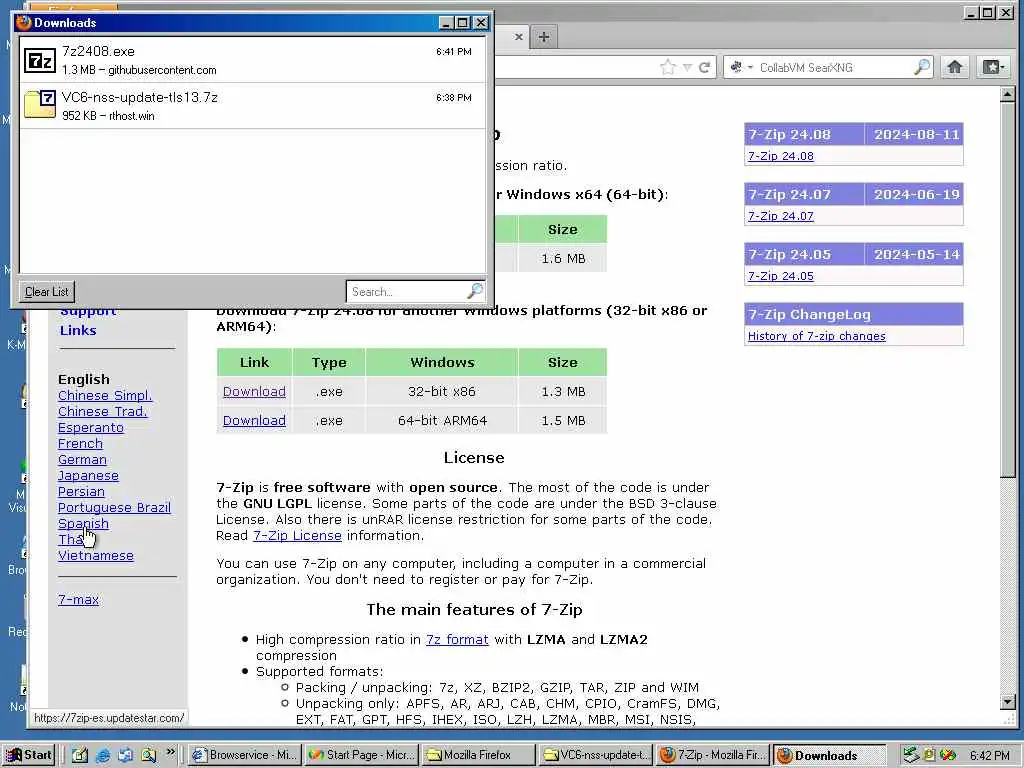Screen dimensions: 1024x768
Task: Open a new tab with plus button
Action: 543,37
